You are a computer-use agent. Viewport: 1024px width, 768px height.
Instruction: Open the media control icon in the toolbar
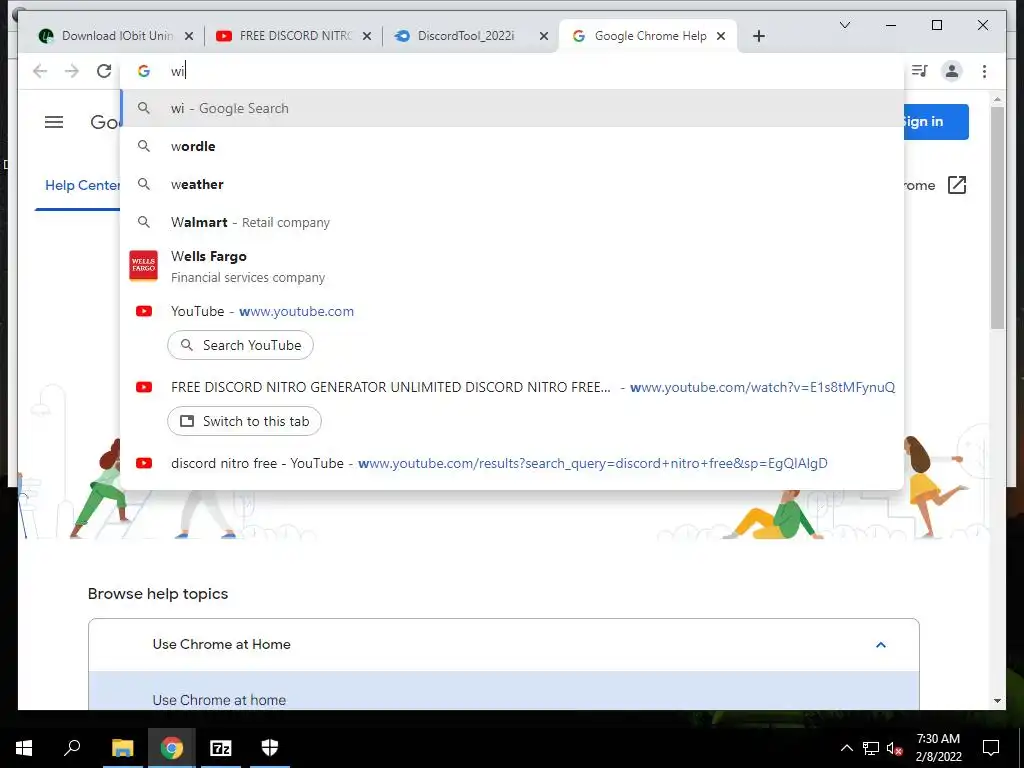(920, 71)
